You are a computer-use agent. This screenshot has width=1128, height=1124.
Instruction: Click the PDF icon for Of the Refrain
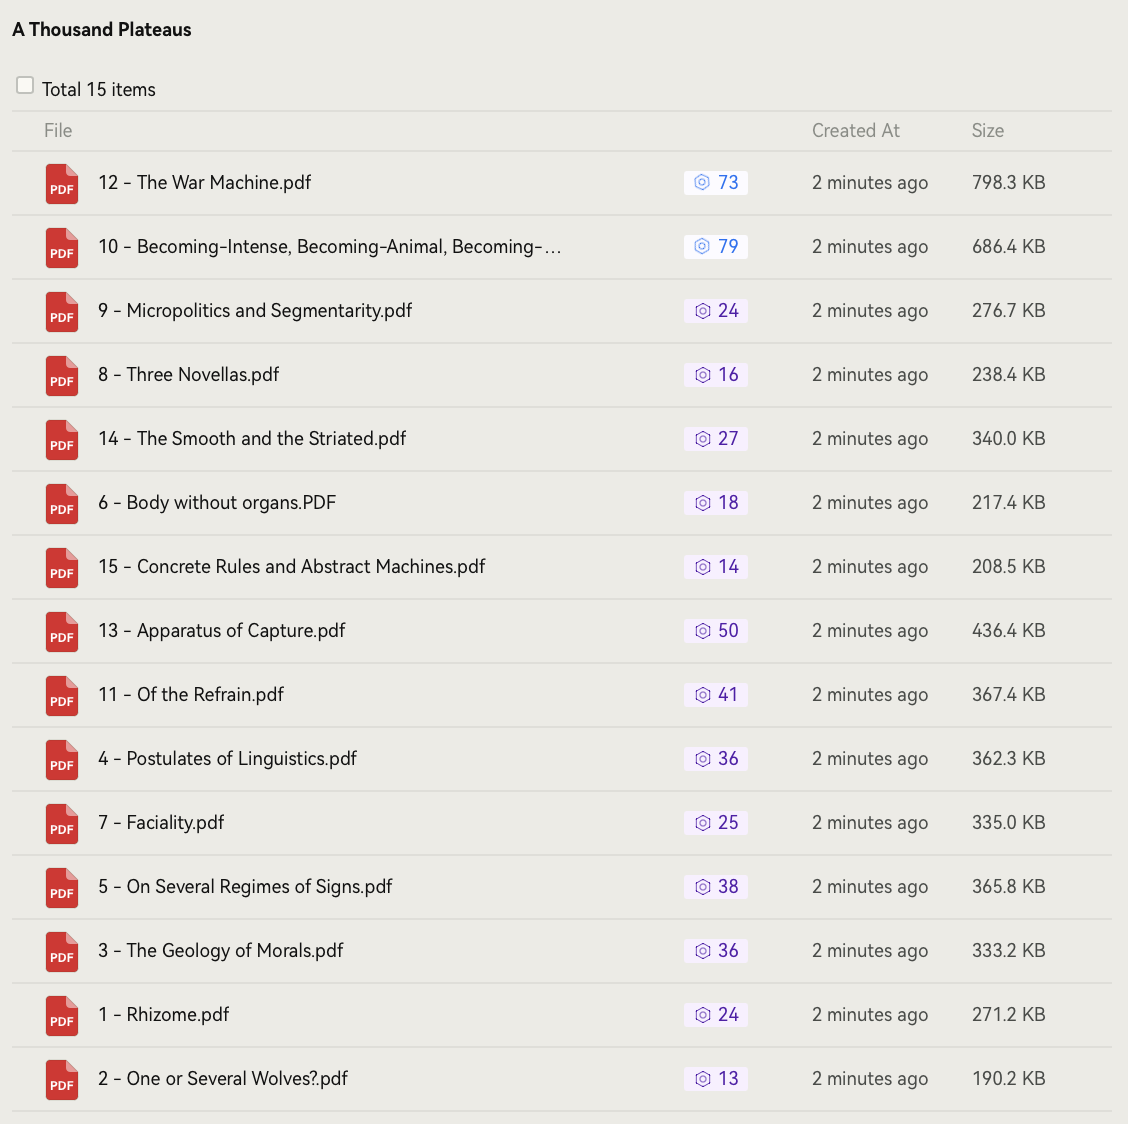tap(62, 696)
